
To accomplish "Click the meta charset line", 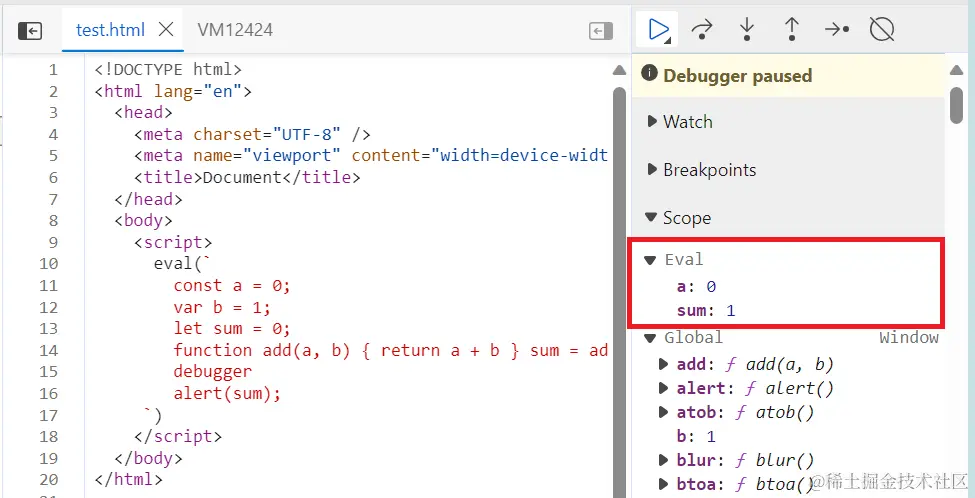I will point(252,134).
